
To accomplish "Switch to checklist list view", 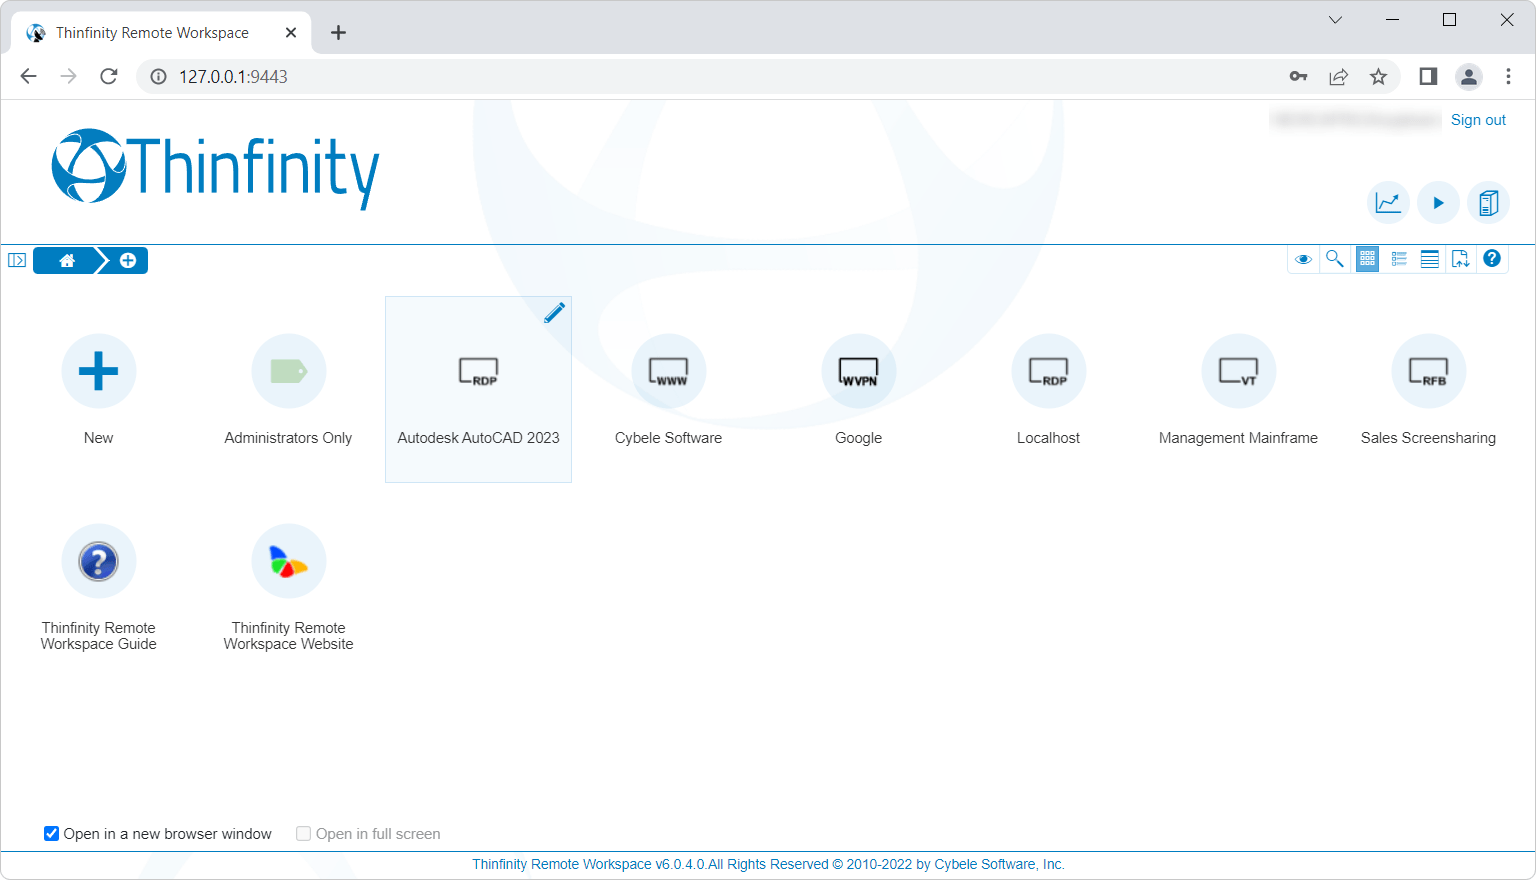I will (x=1399, y=259).
